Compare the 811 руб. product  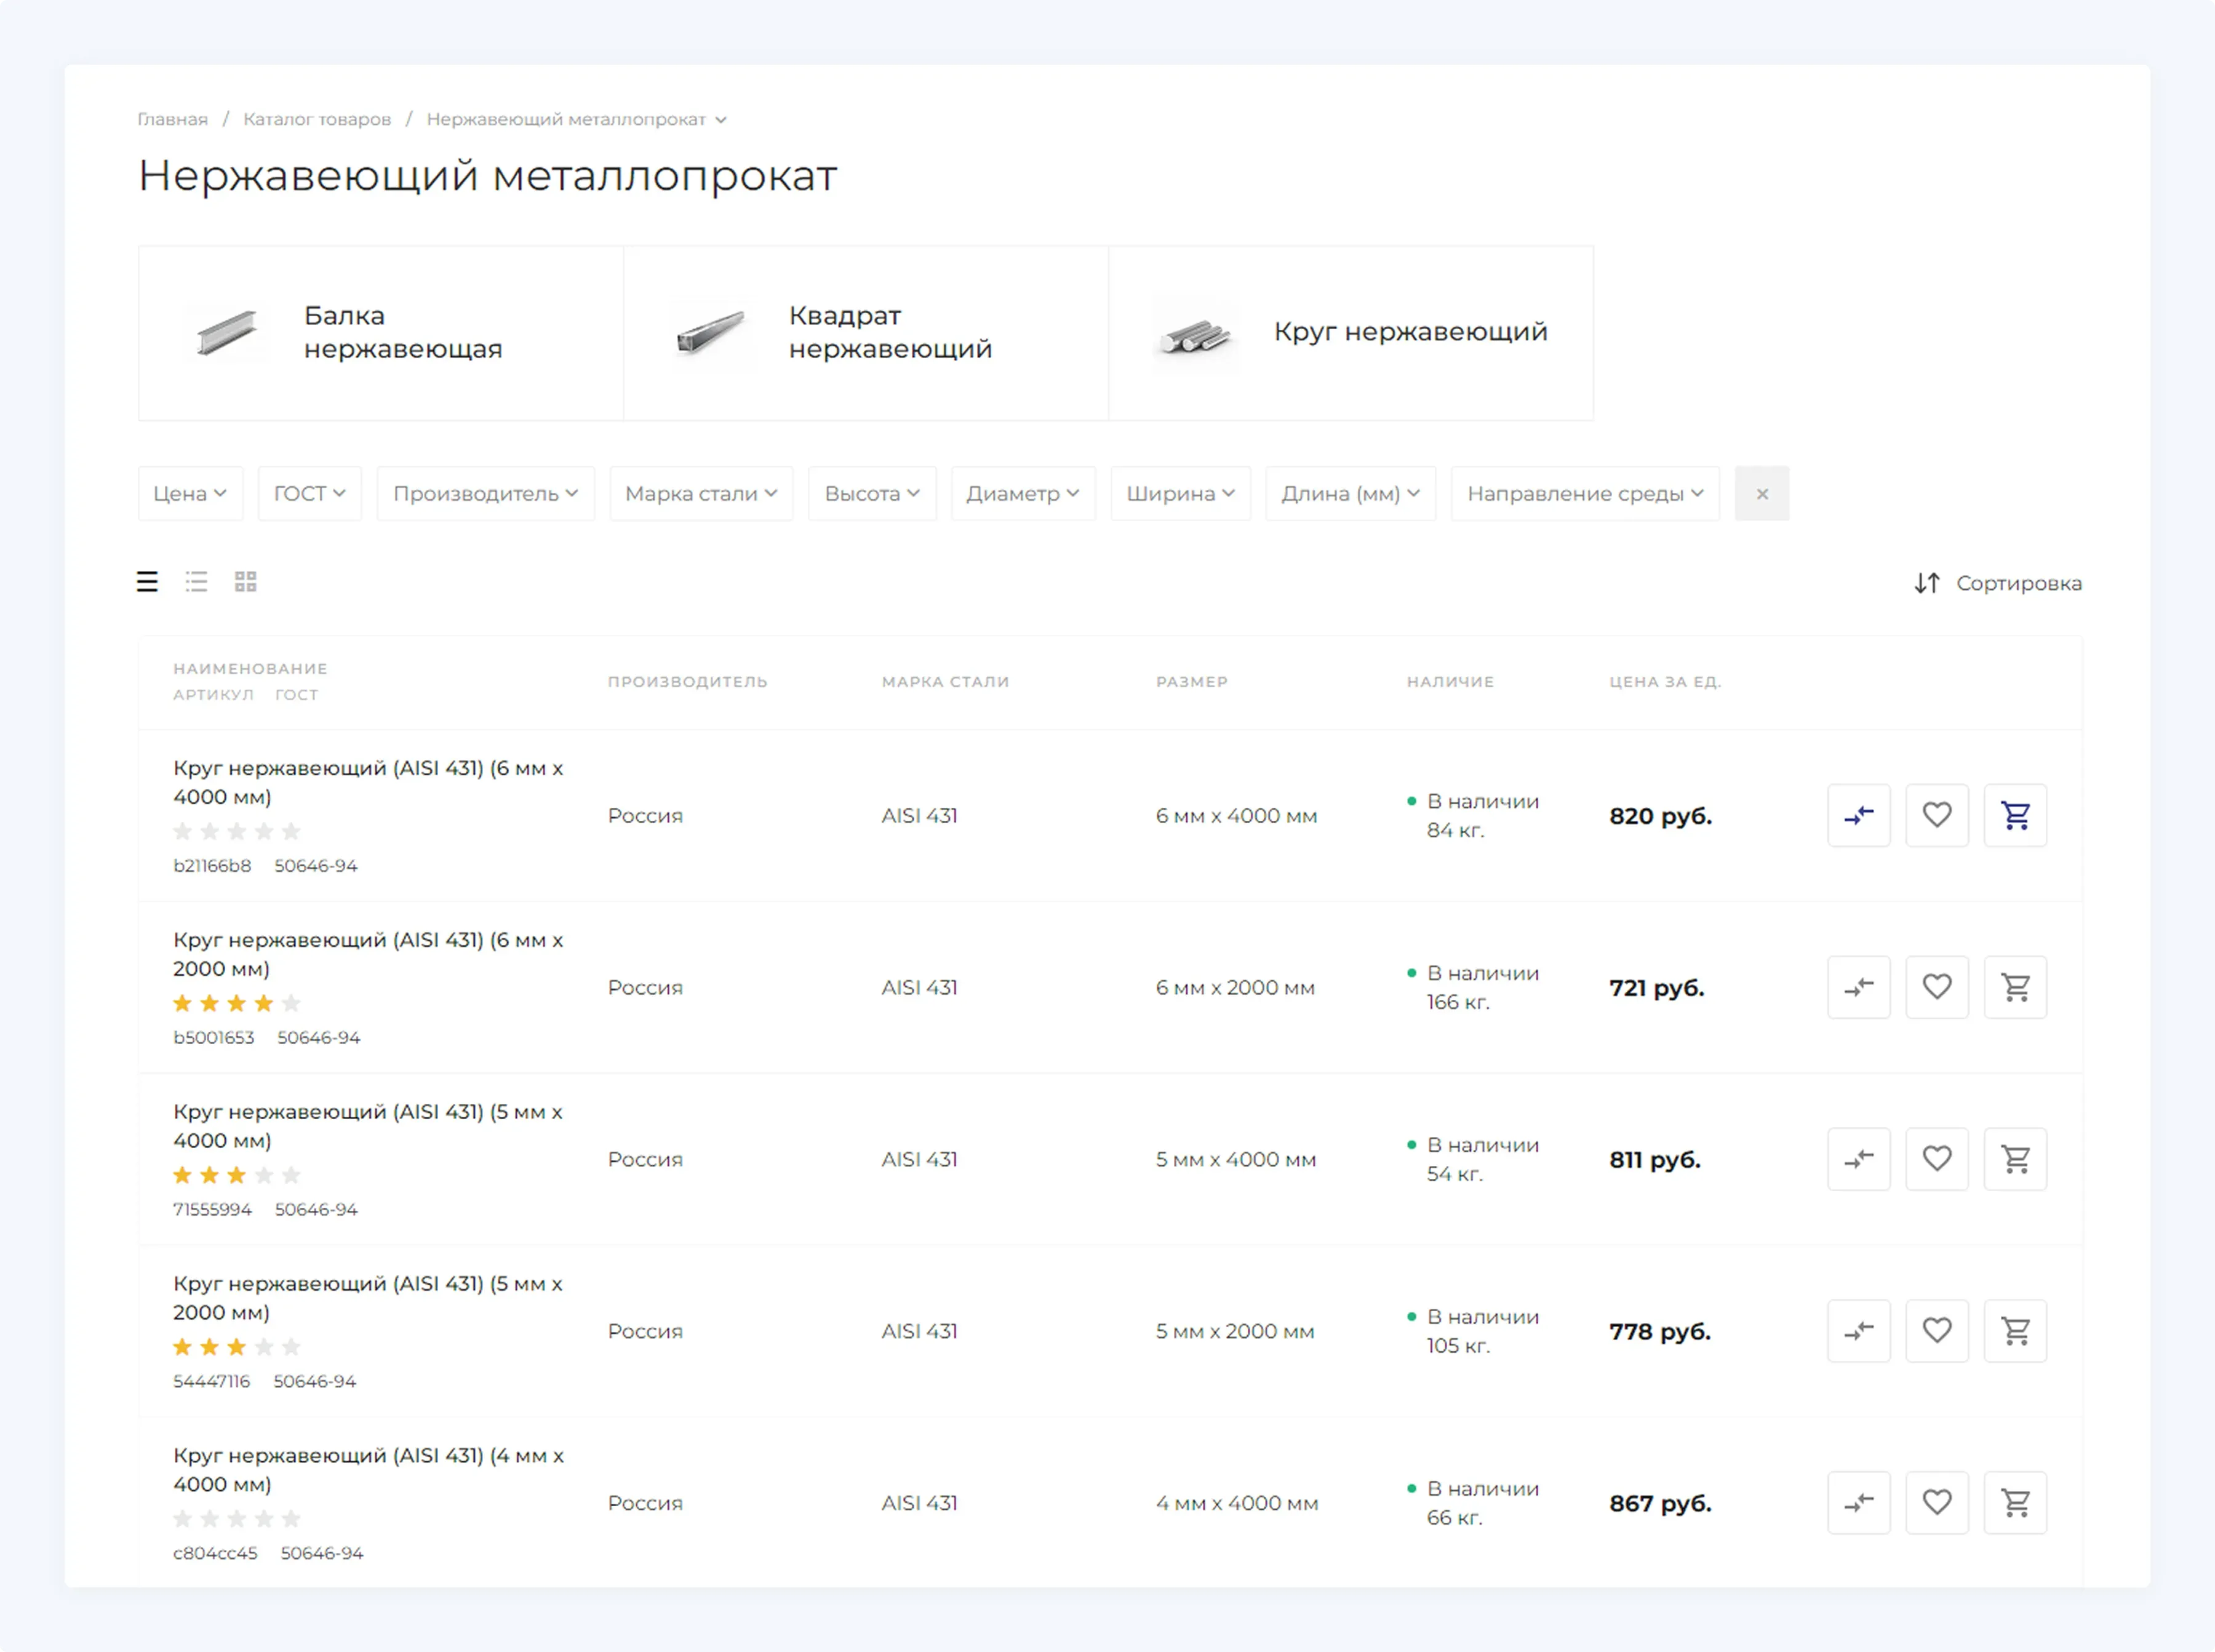tap(1858, 1159)
